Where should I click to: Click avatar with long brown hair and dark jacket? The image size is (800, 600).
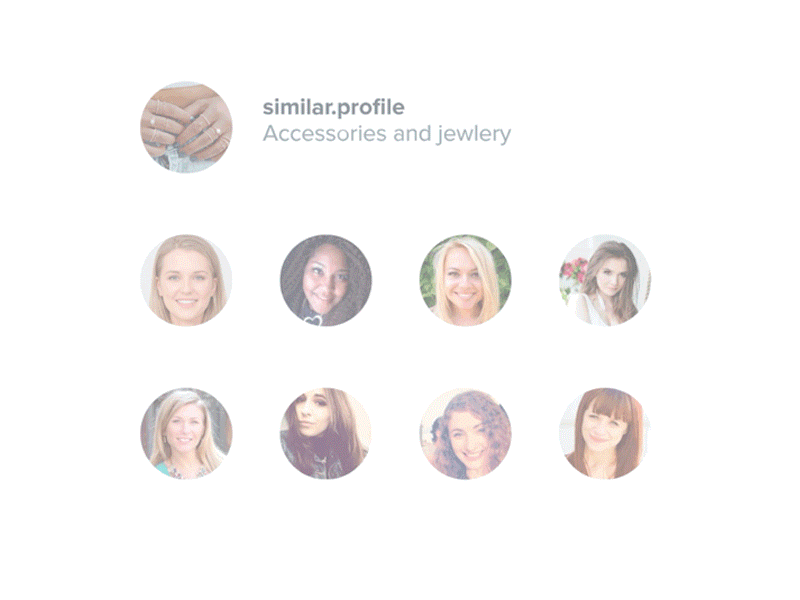326,433
